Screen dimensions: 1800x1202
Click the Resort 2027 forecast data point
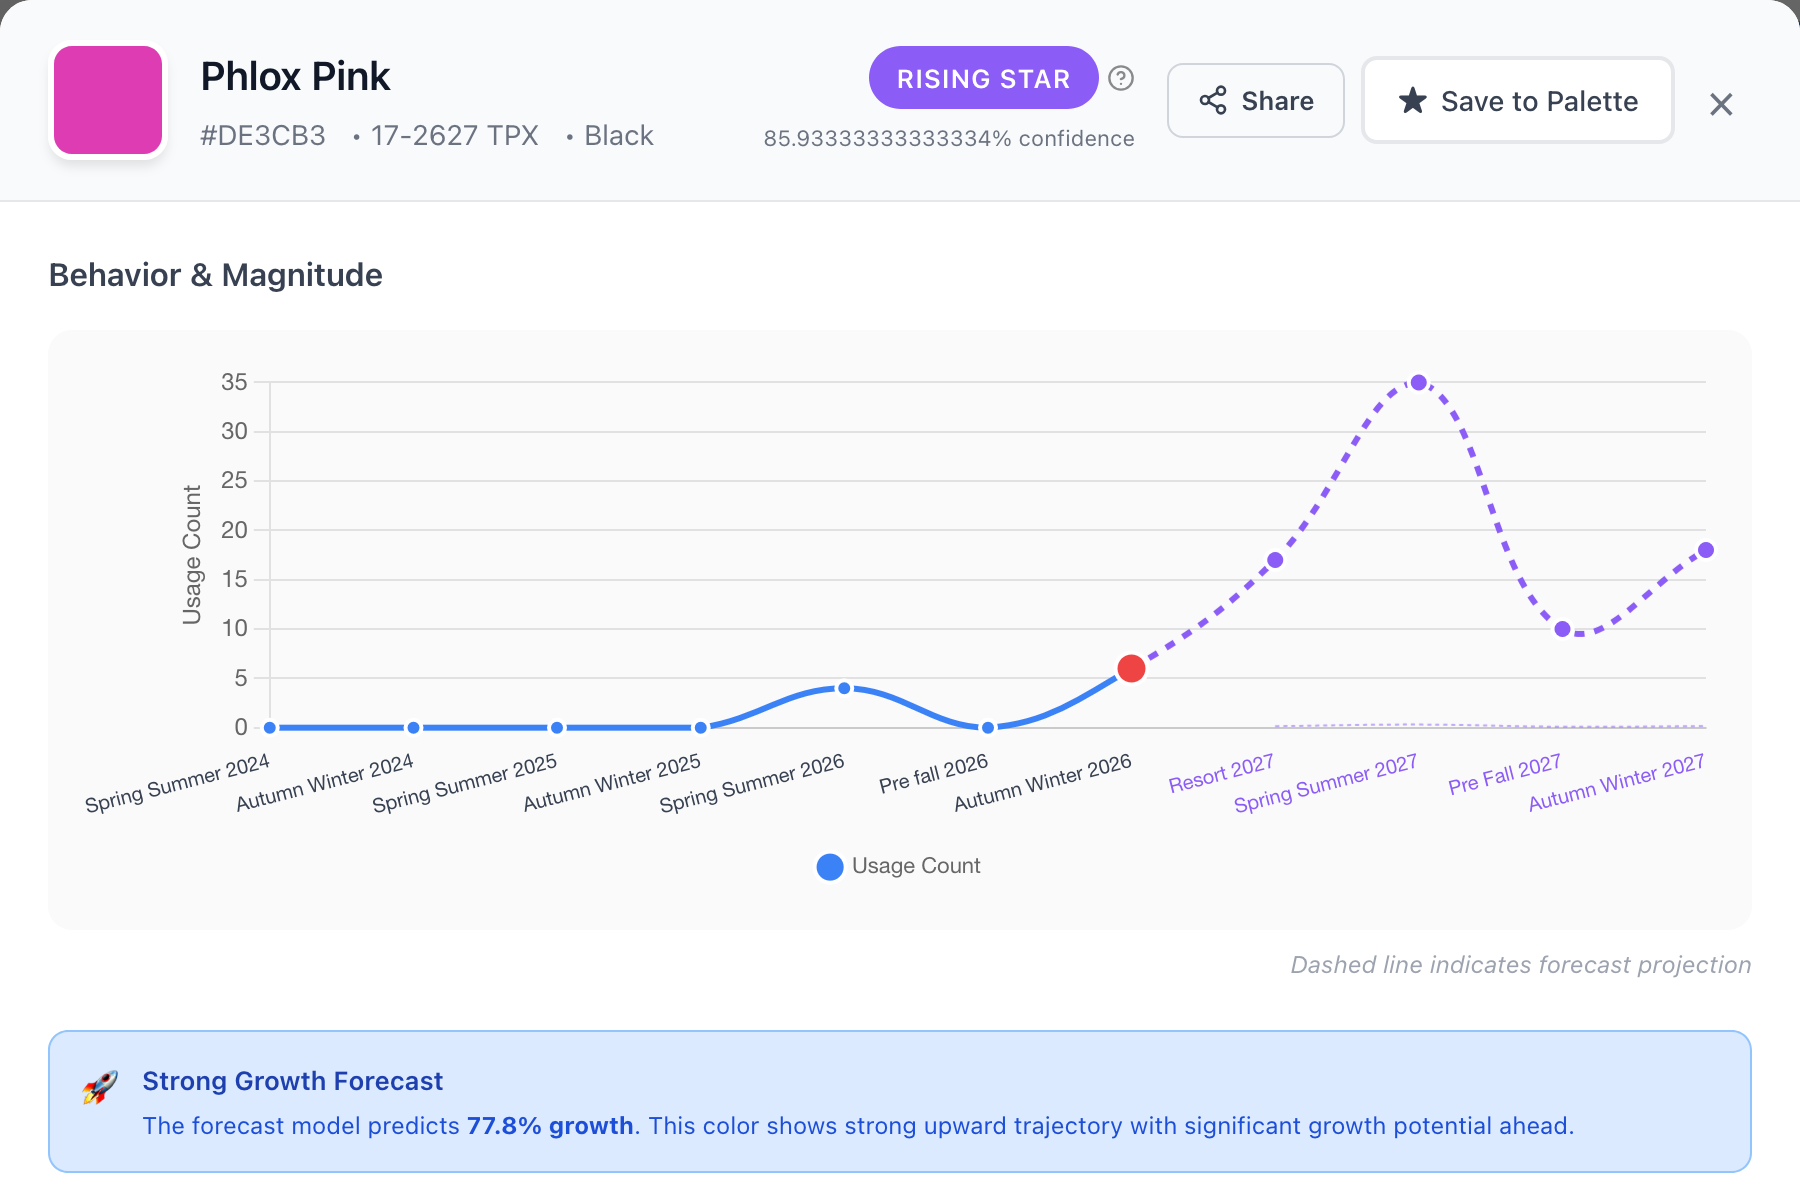coord(1275,560)
